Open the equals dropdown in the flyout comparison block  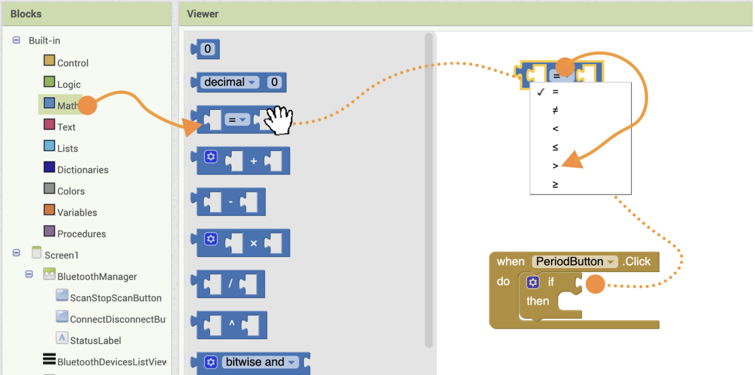pos(237,120)
